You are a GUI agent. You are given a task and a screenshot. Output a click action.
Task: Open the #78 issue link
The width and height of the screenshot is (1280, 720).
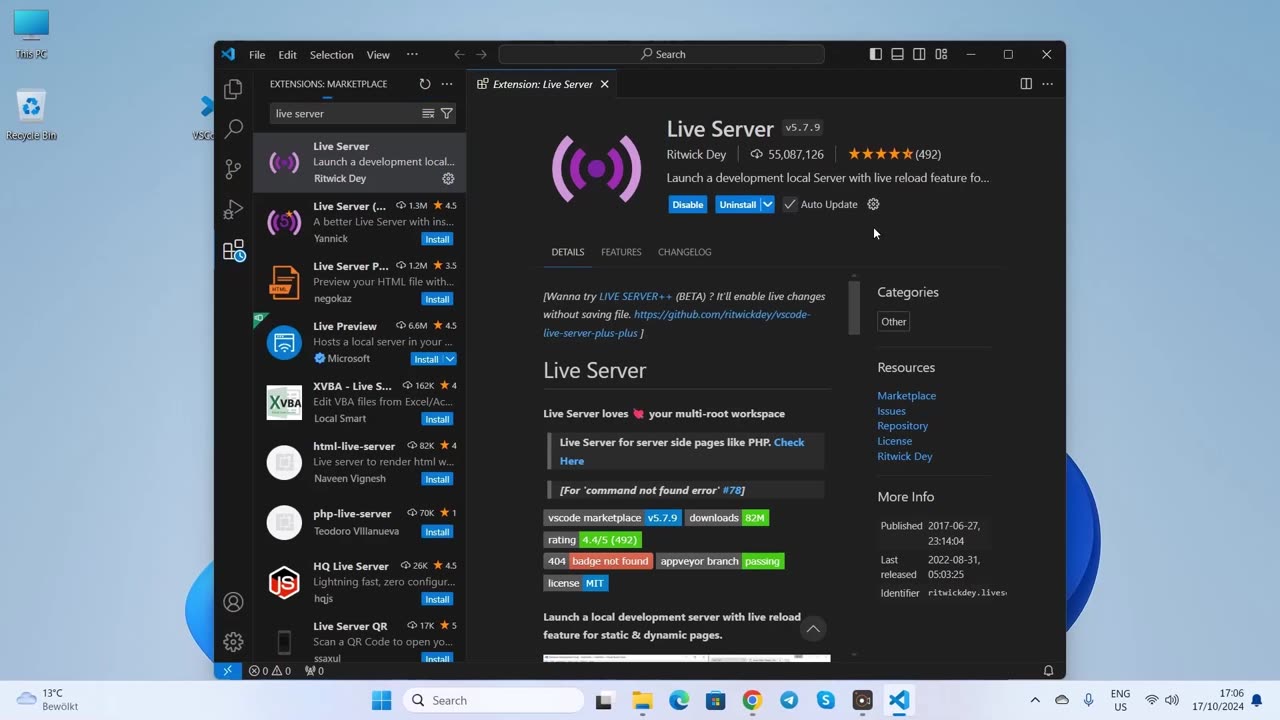[731, 490]
